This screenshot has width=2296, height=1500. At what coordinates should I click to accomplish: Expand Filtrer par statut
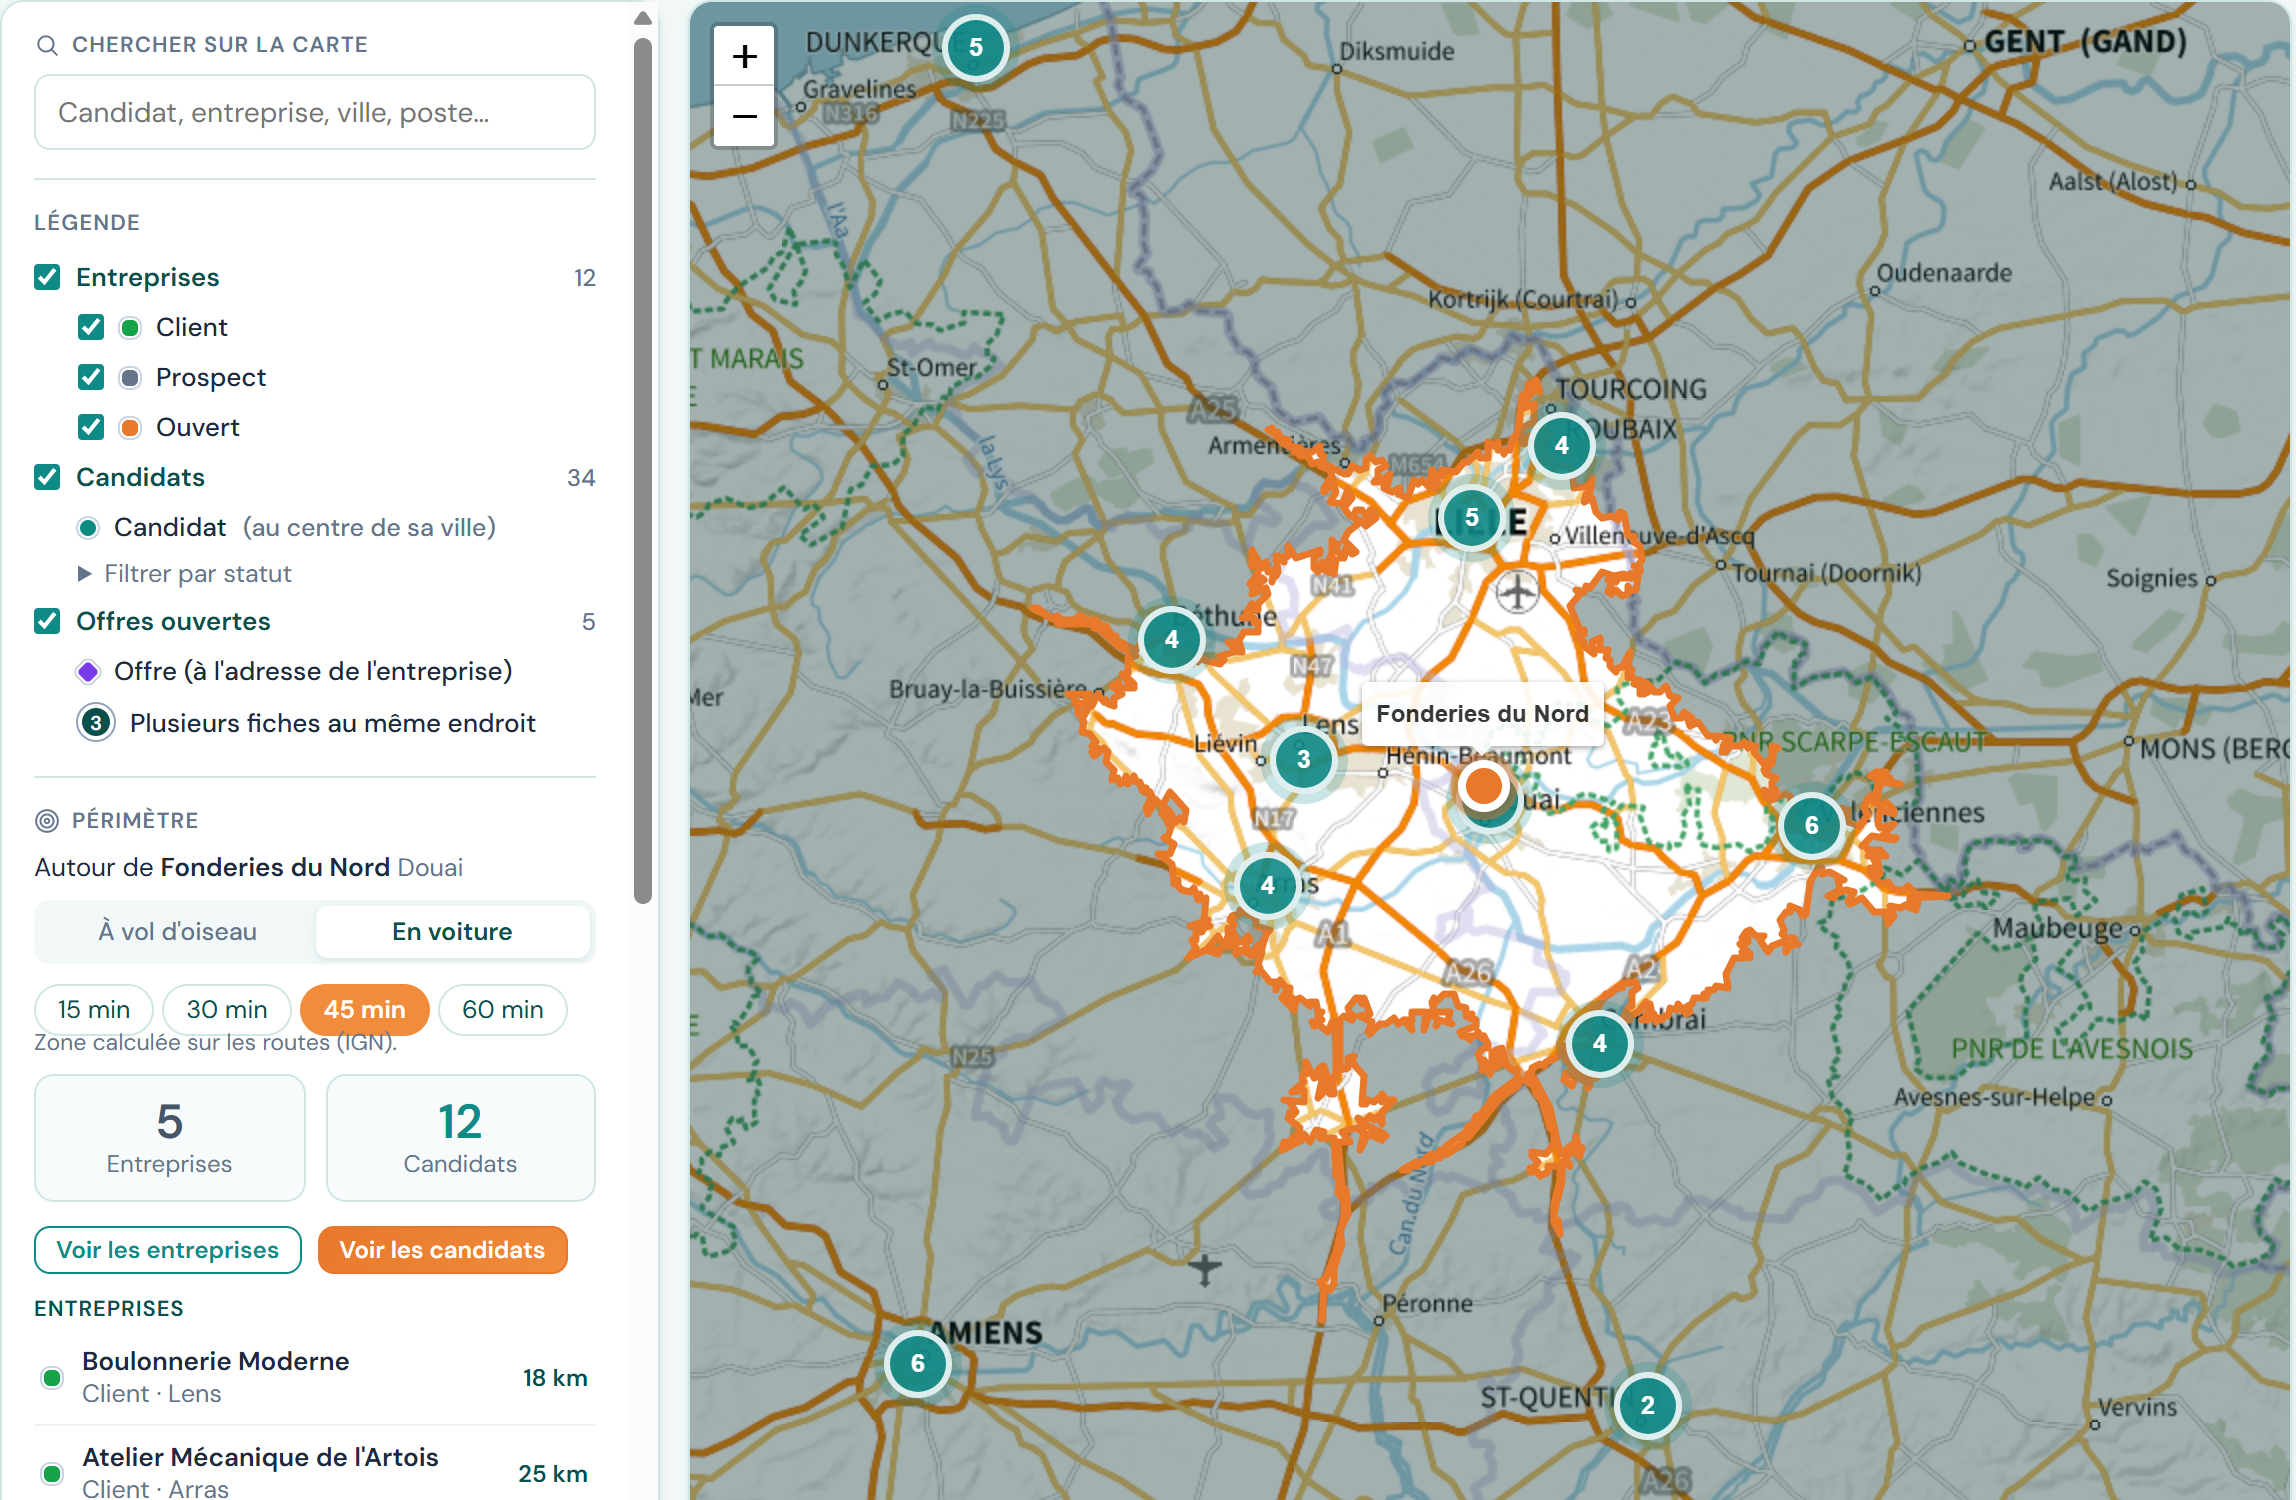point(185,574)
